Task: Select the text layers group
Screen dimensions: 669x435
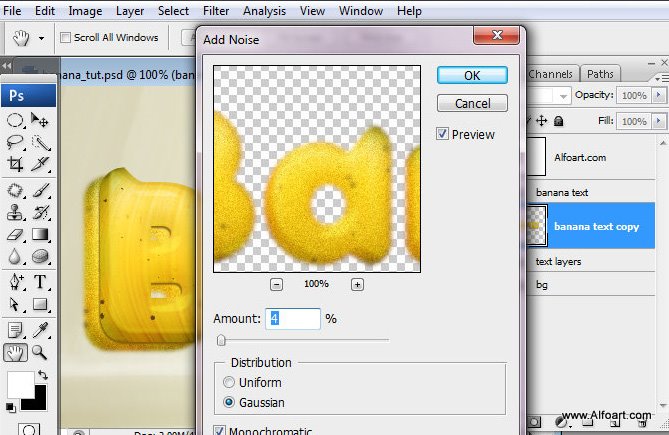Action: coord(591,261)
